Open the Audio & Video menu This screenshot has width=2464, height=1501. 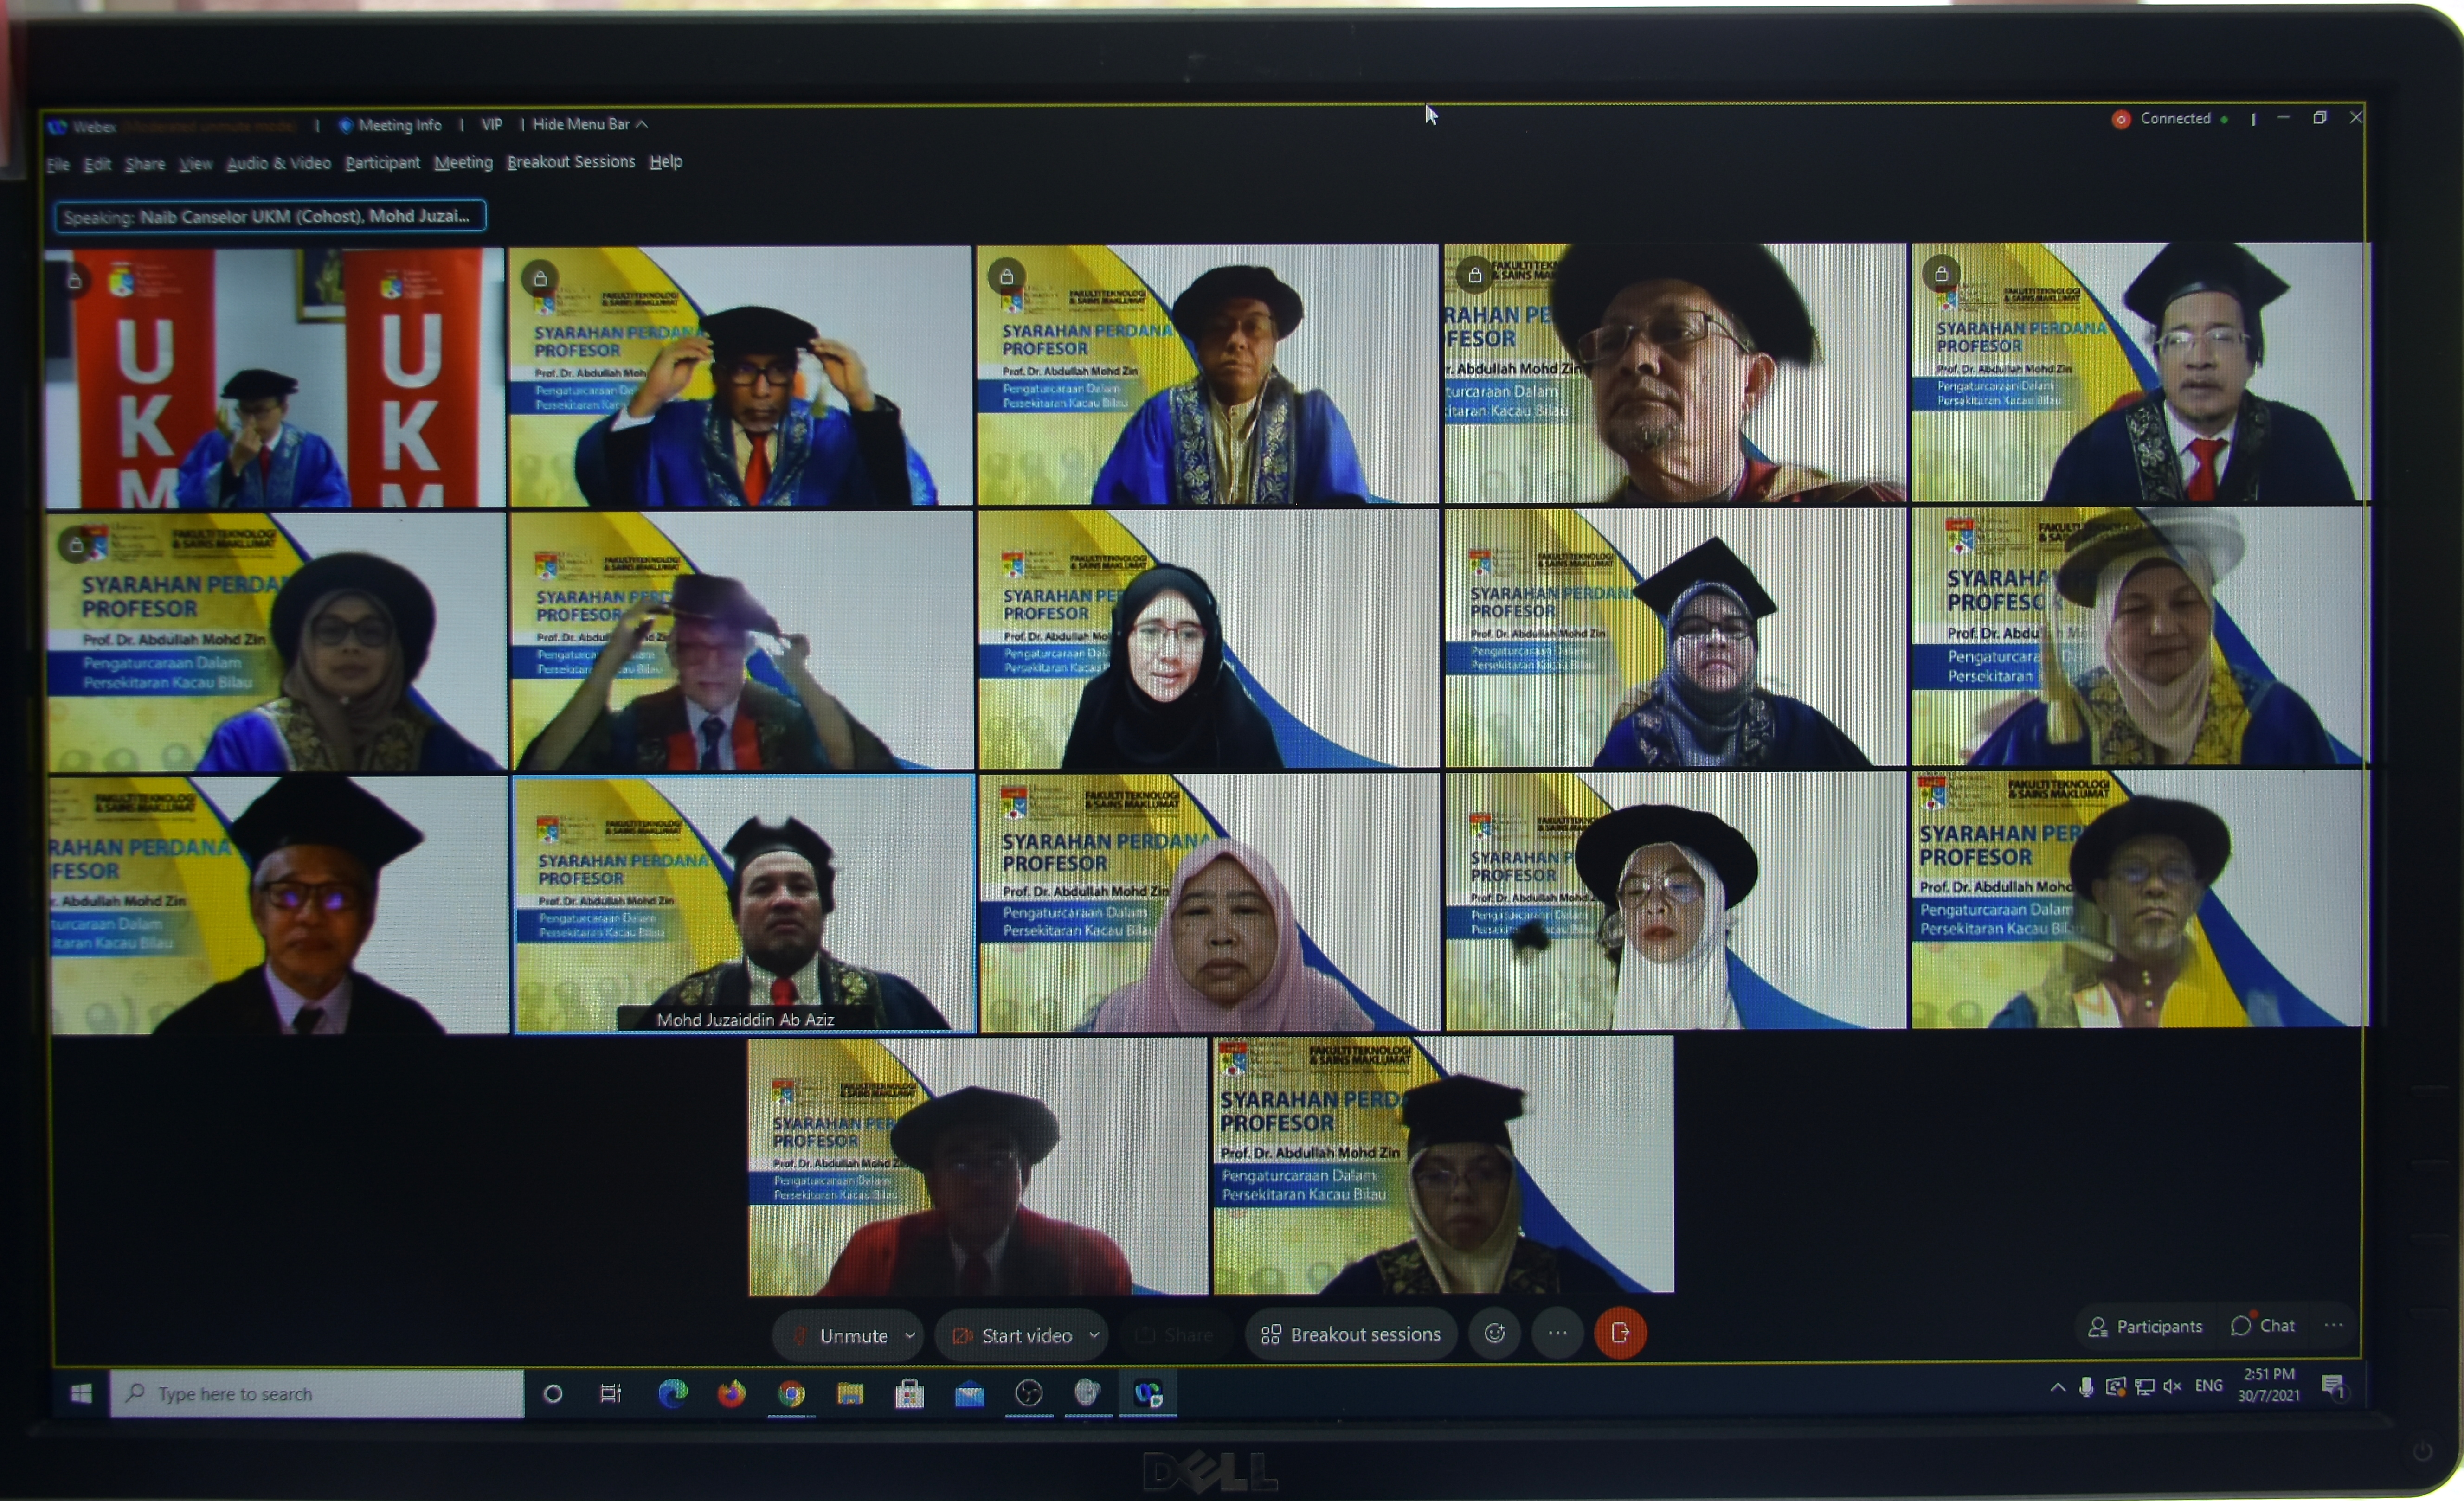point(278,163)
